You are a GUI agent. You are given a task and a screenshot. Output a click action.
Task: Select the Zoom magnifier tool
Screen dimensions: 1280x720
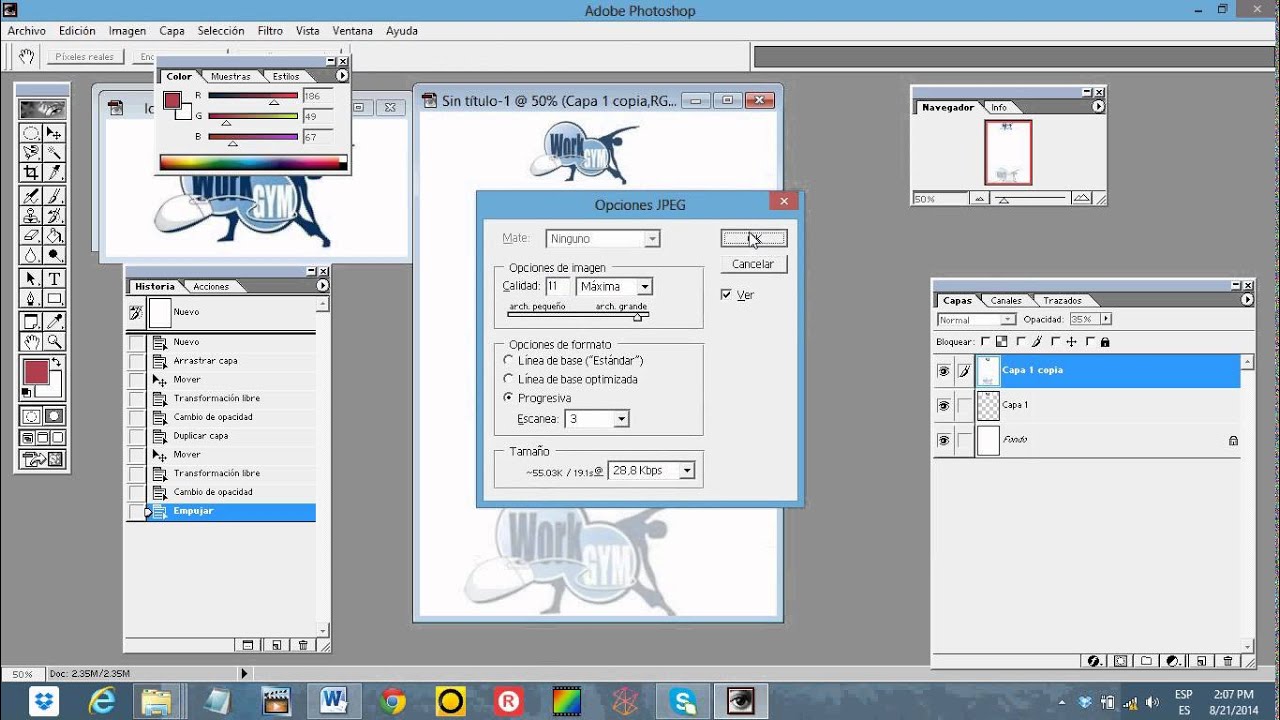coord(54,342)
